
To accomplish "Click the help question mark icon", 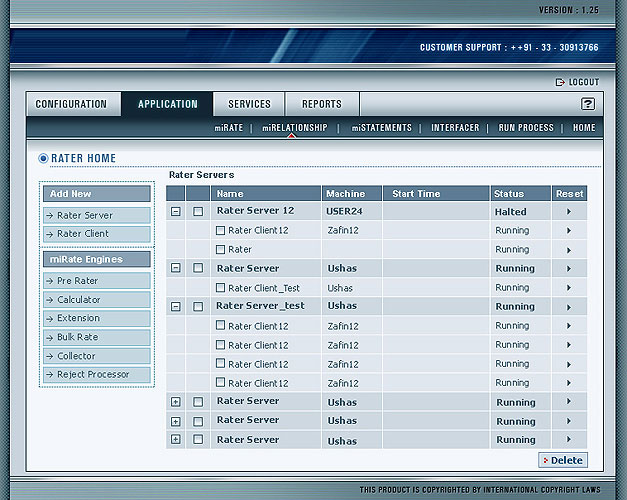I will point(588,104).
